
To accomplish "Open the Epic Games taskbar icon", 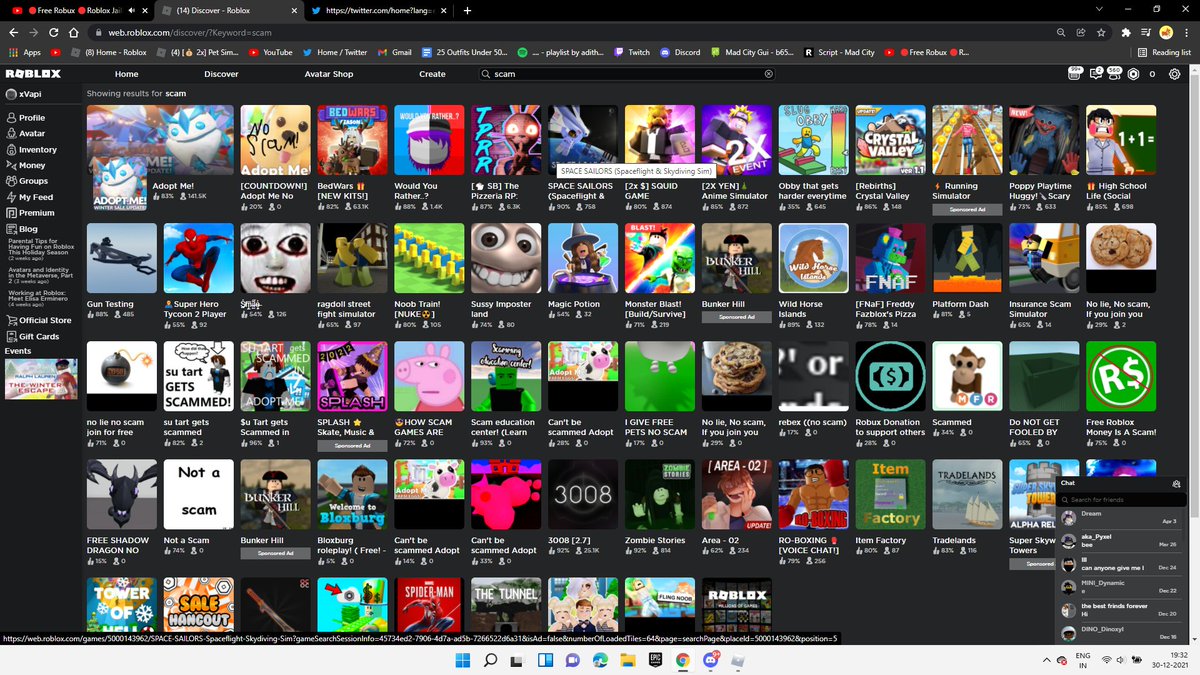I will coord(655,660).
